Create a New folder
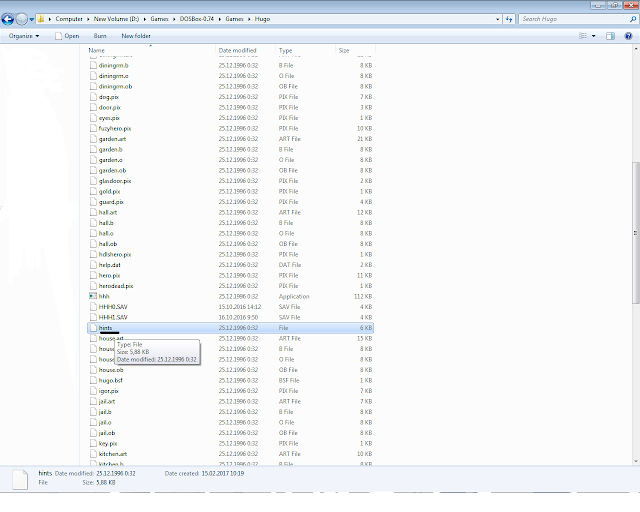The height and width of the screenshot is (512, 640). (x=136, y=36)
